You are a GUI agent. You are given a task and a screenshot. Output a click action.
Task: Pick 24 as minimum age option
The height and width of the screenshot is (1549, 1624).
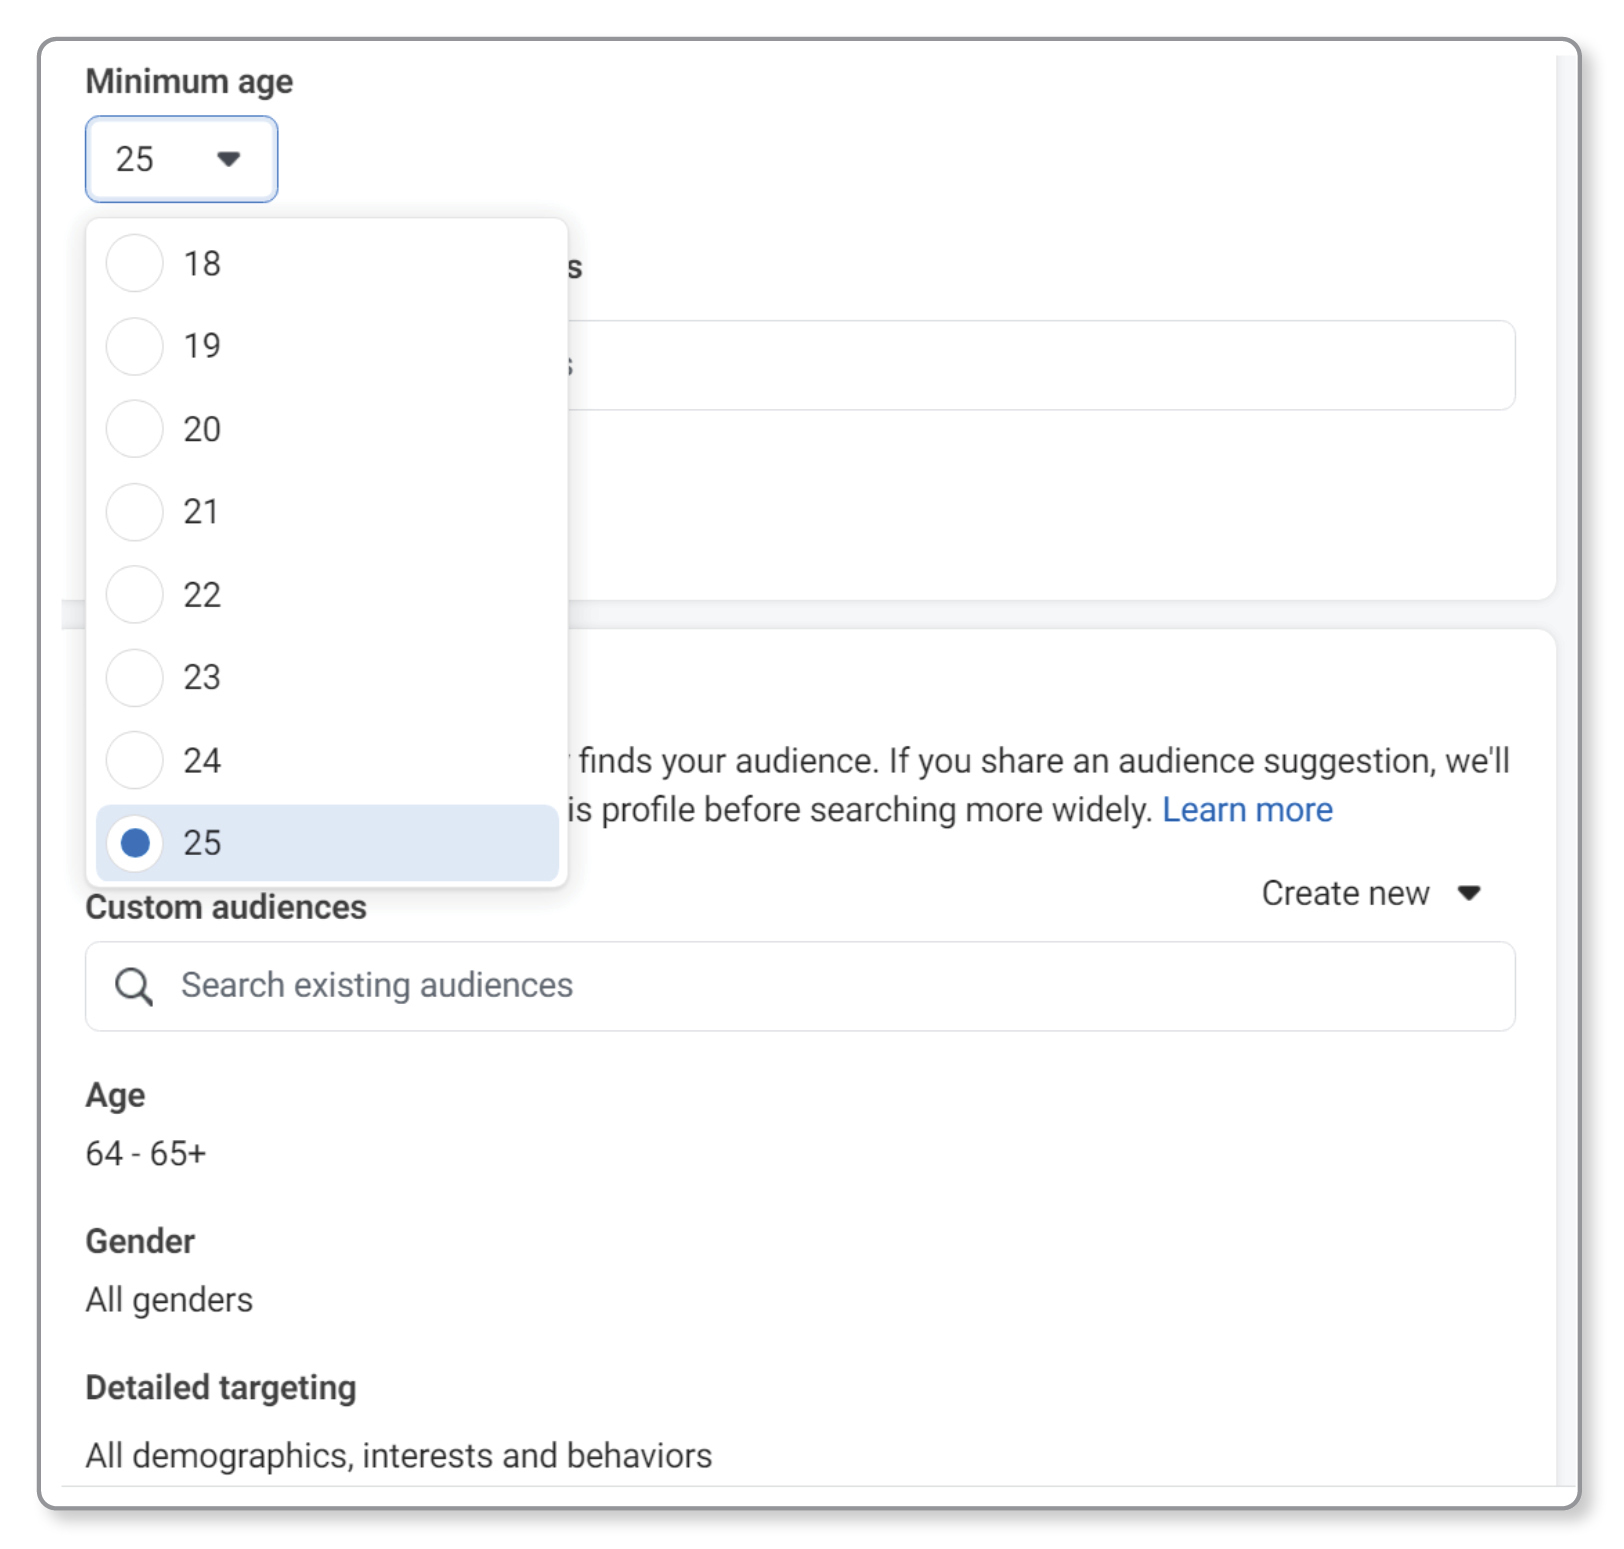point(327,760)
